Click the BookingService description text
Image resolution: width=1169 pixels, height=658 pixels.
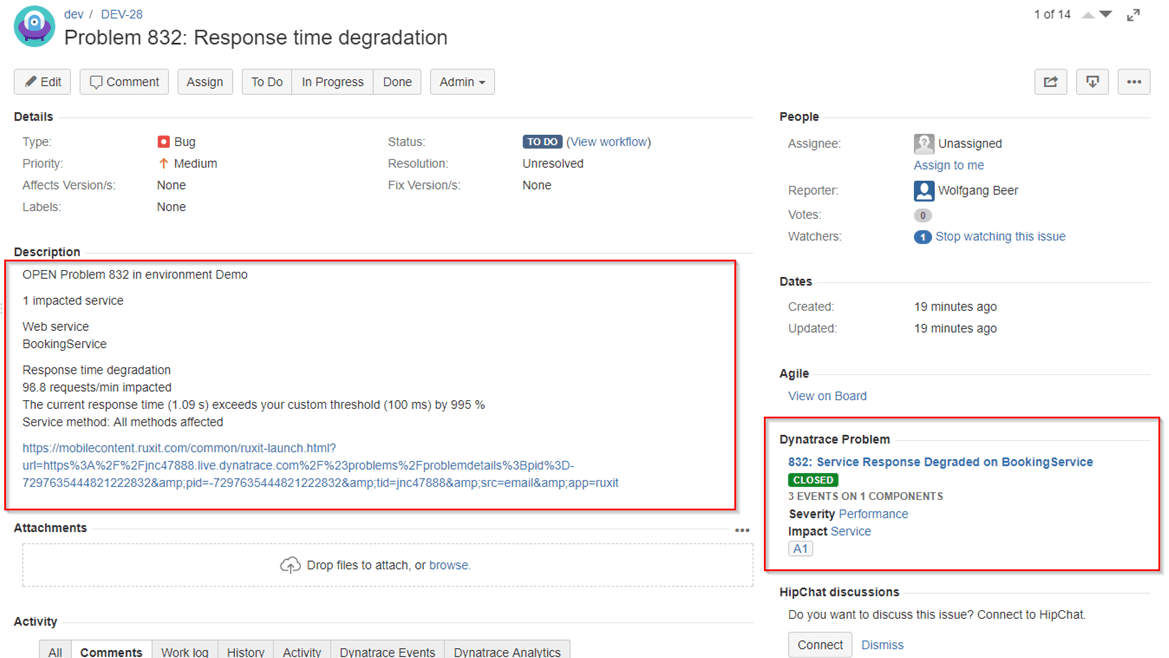point(64,344)
